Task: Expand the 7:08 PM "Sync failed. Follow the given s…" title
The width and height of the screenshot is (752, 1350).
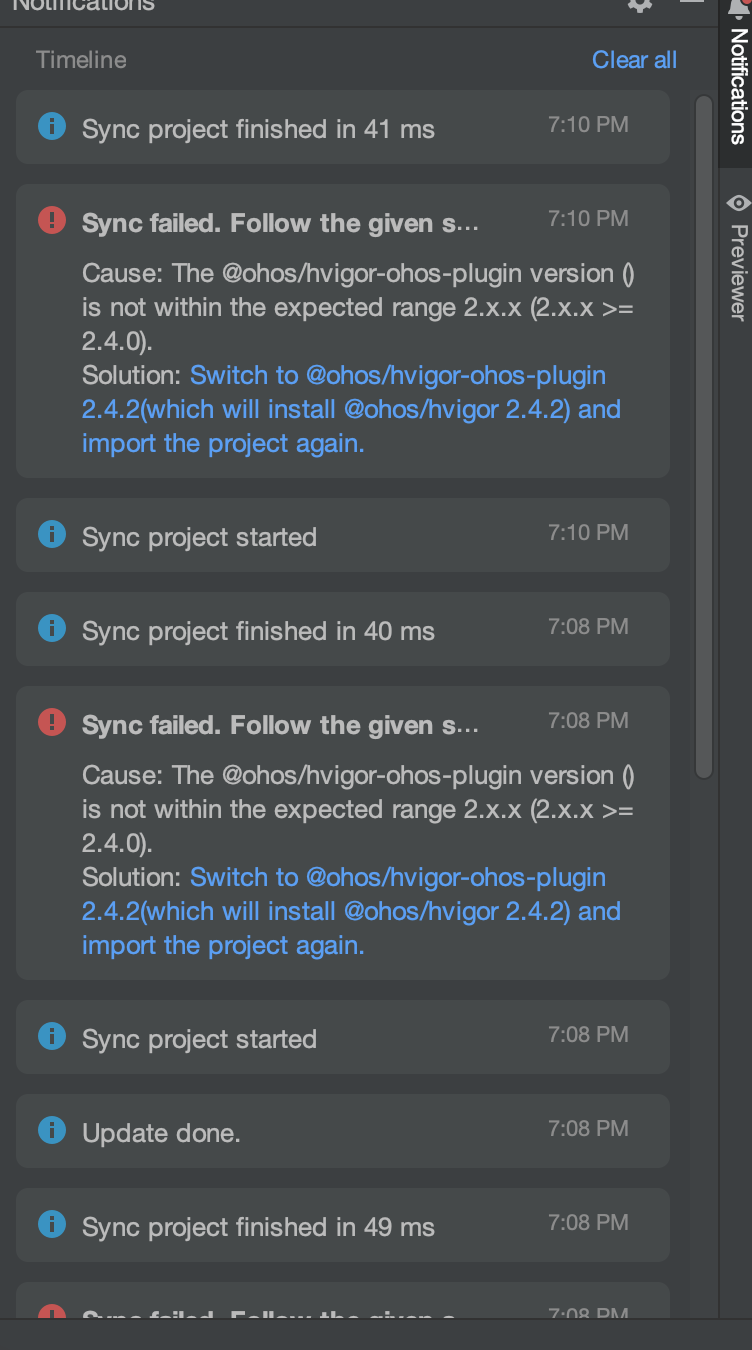Action: (280, 725)
